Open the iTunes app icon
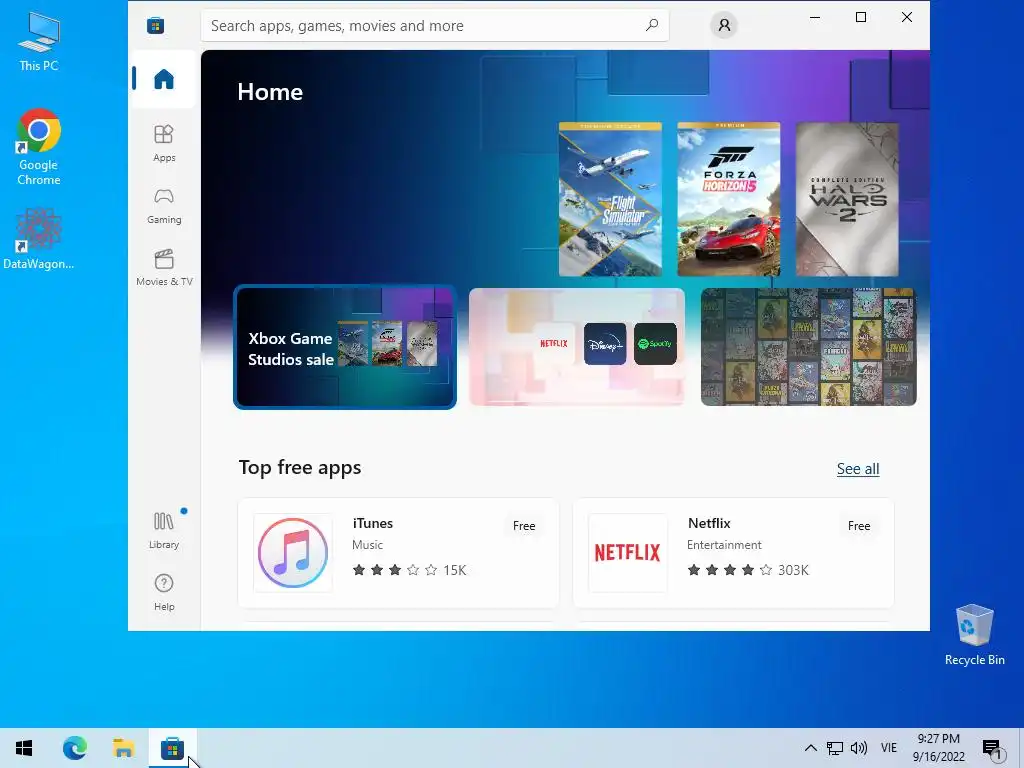Screen dimensions: 1024x768 pos(293,552)
